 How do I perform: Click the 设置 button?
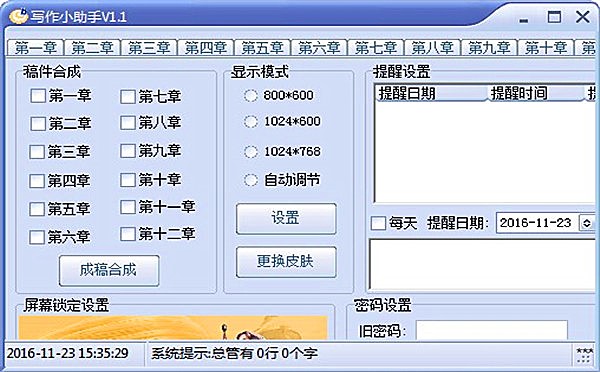[x=286, y=219]
